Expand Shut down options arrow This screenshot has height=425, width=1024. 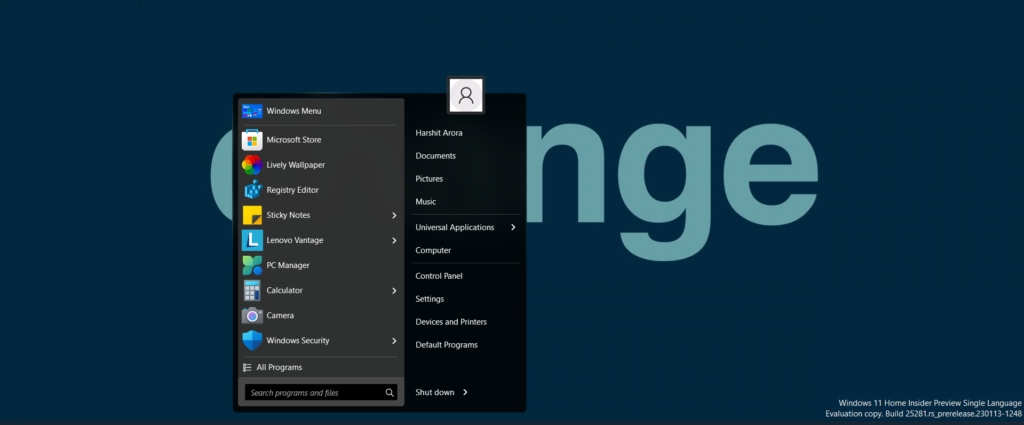(x=466, y=392)
